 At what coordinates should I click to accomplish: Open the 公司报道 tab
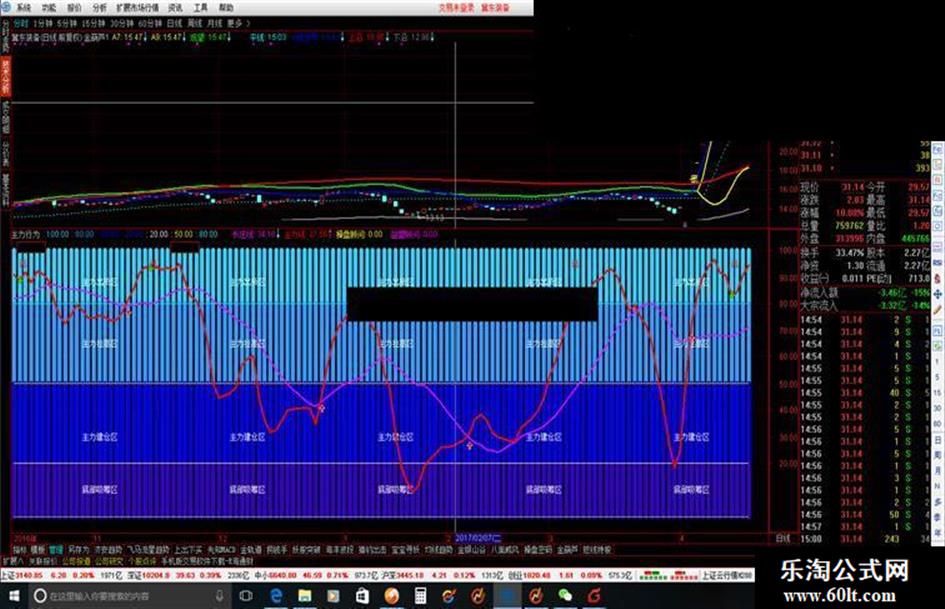coord(76,561)
